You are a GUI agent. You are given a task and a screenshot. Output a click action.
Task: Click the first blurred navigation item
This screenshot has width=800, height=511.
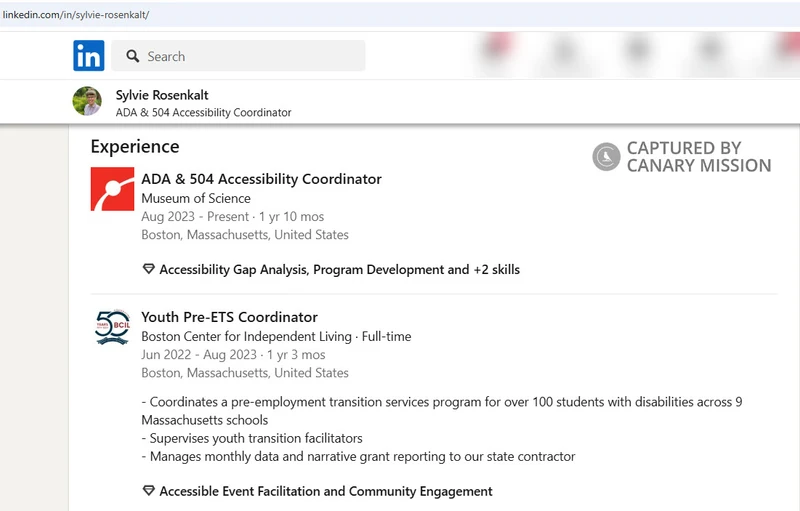pyautogui.click(x=497, y=50)
